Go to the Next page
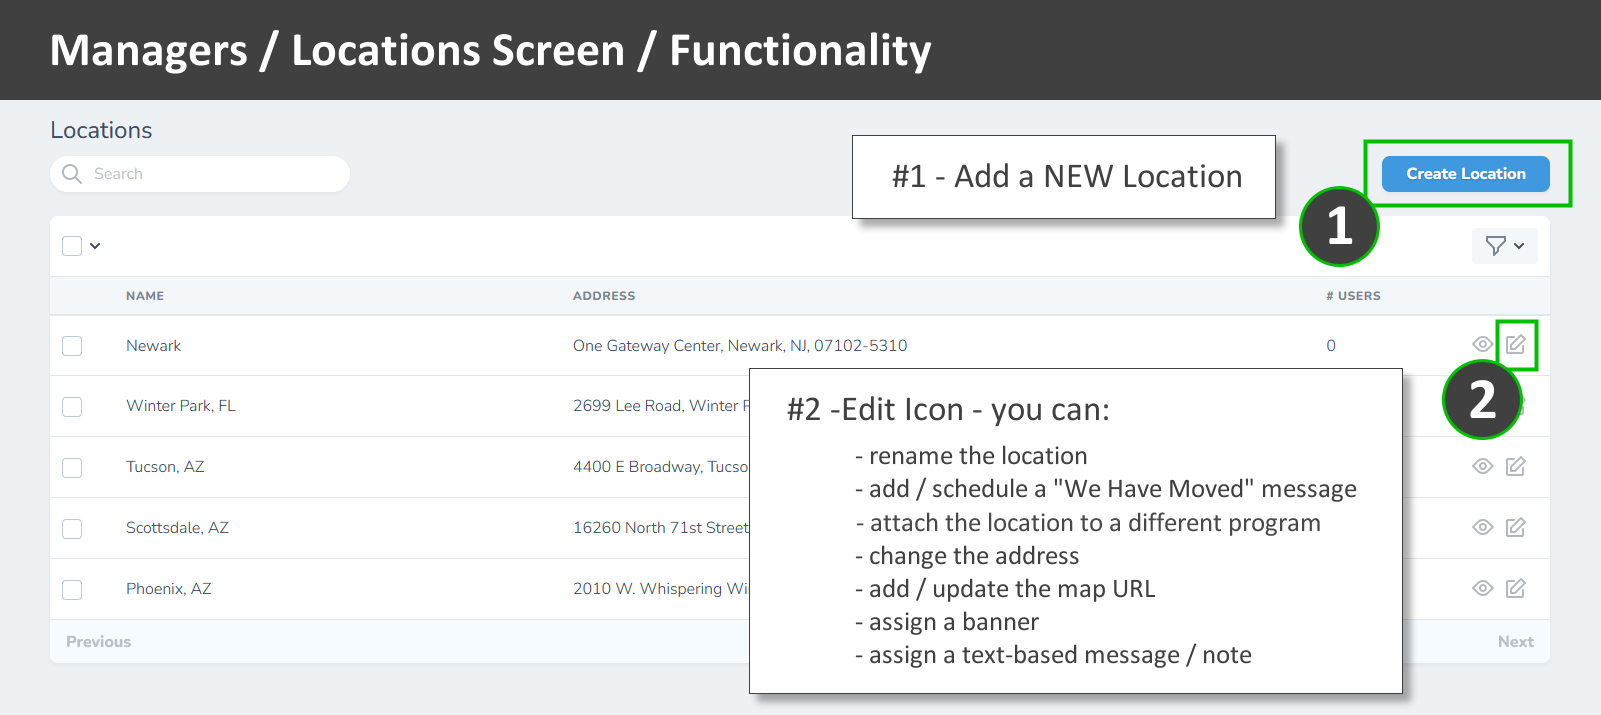This screenshot has width=1601, height=715. pyautogui.click(x=1515, y=642)
